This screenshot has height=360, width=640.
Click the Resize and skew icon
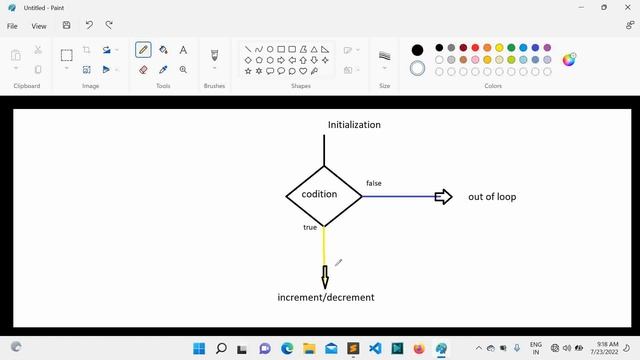point(87,70)
